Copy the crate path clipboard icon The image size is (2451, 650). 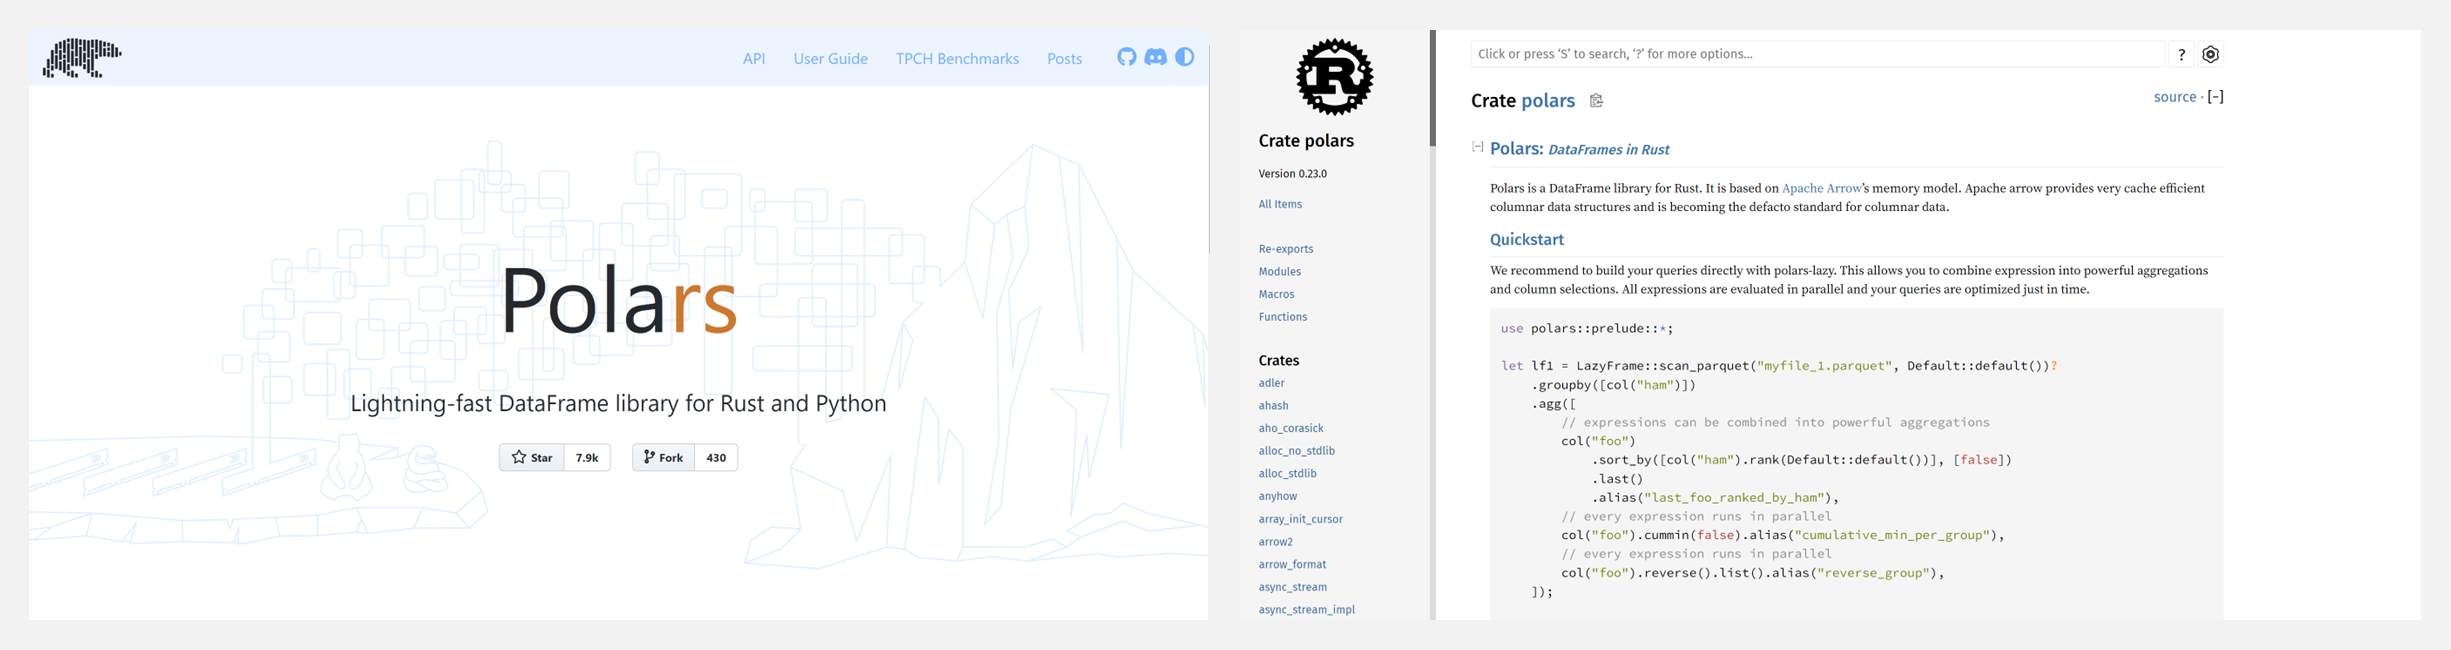click(x=1596, y=101)
